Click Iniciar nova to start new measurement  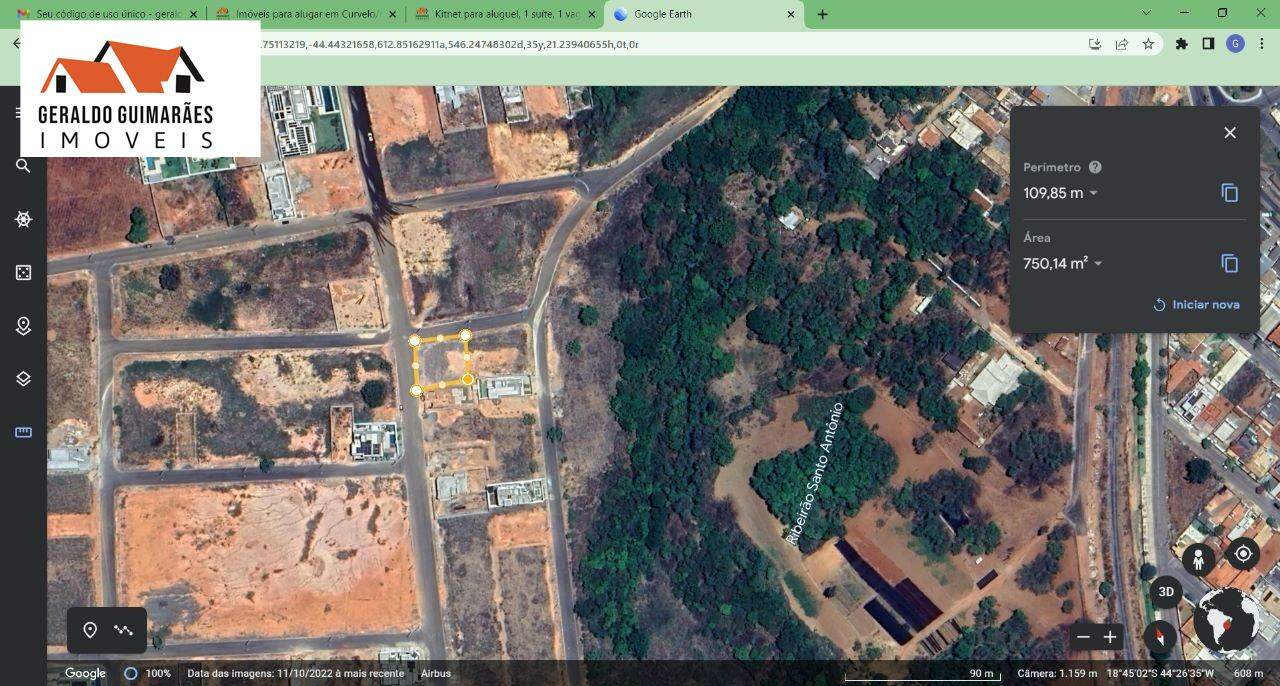[x=1196, y=305]
